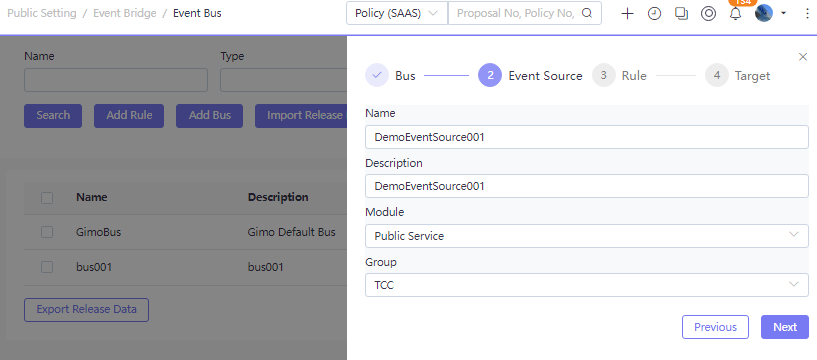Image resolution: width=817 pixels, height=360 pixels.
Task: Click the GimoBus name cell
Action: click(98, 232)
